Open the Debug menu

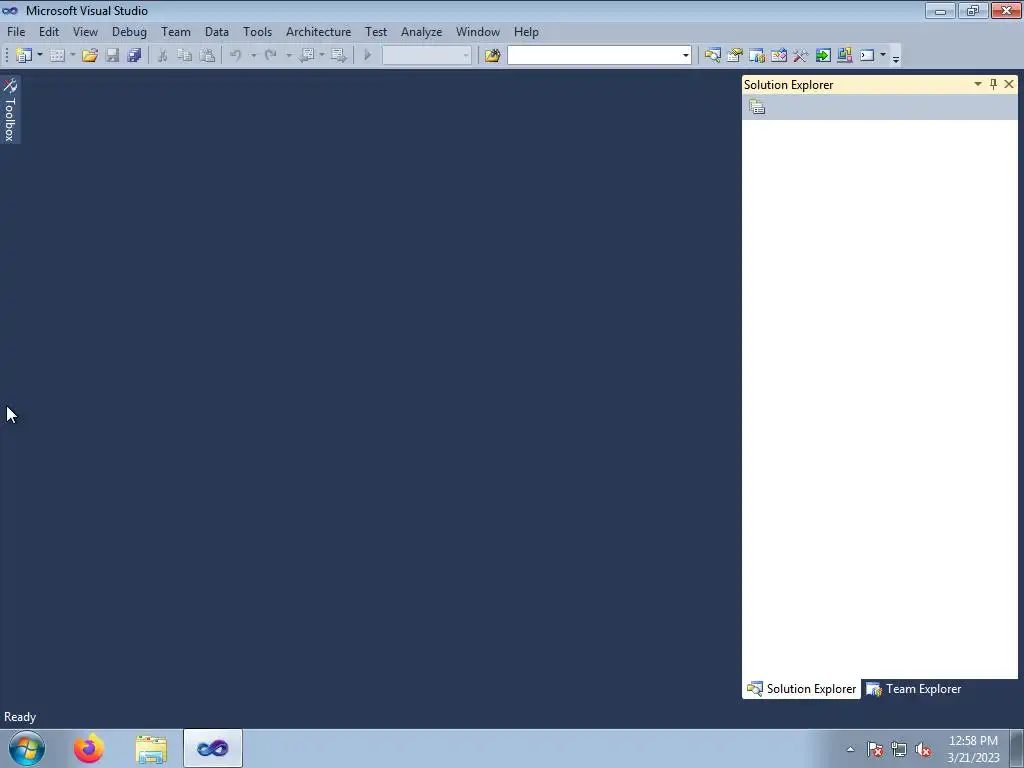coord(129,31)
